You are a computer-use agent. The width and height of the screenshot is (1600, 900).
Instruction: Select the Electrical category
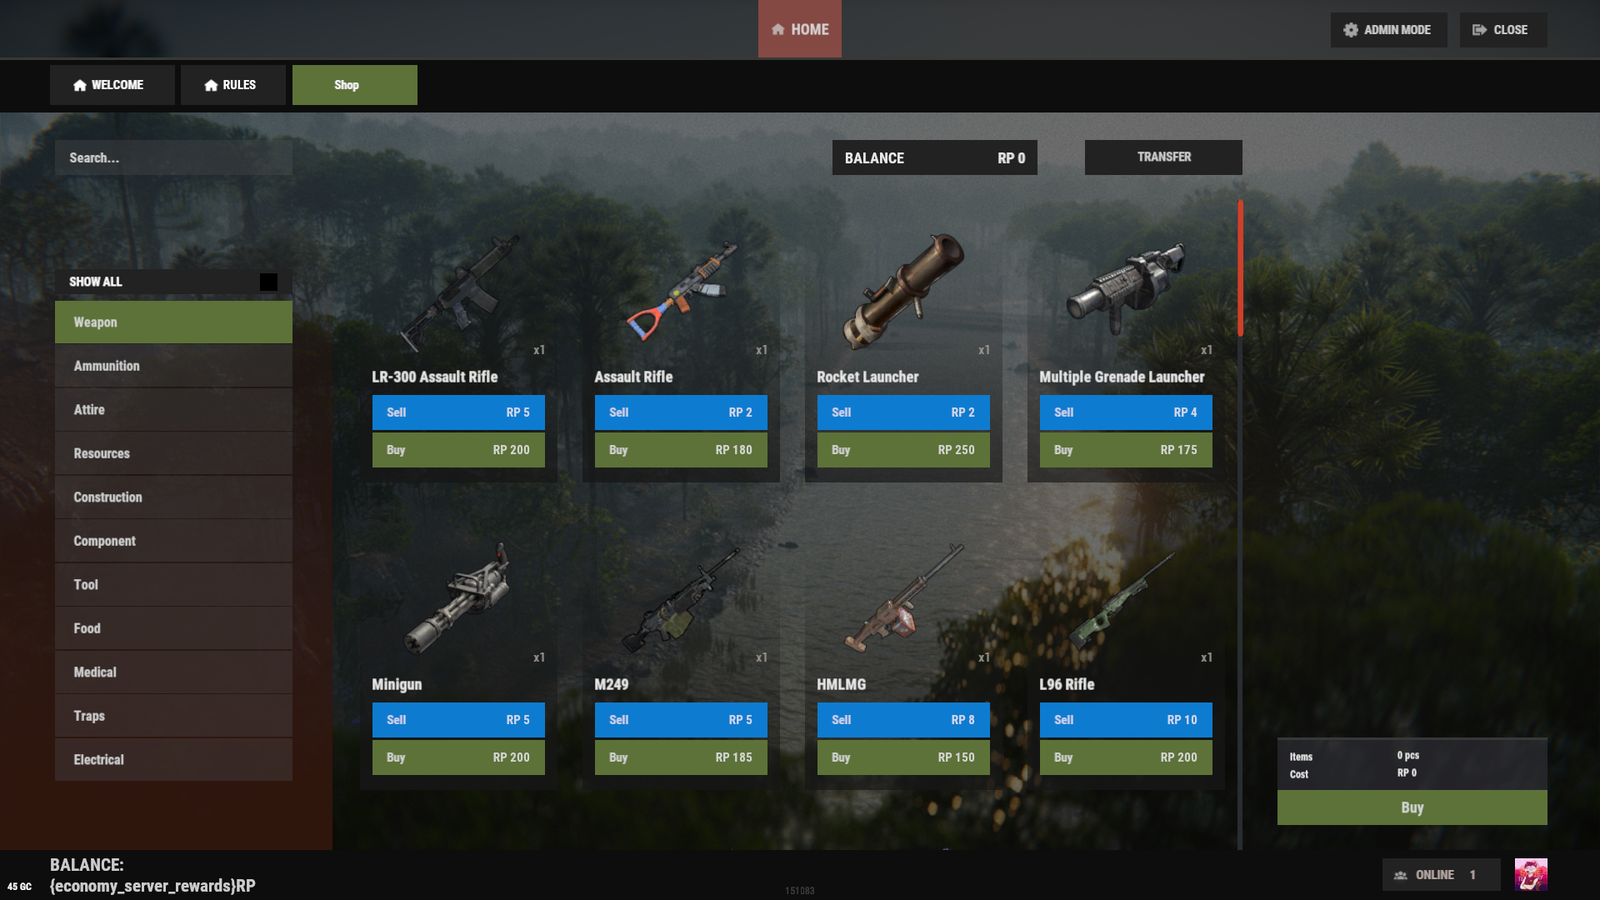coord(174,760)
